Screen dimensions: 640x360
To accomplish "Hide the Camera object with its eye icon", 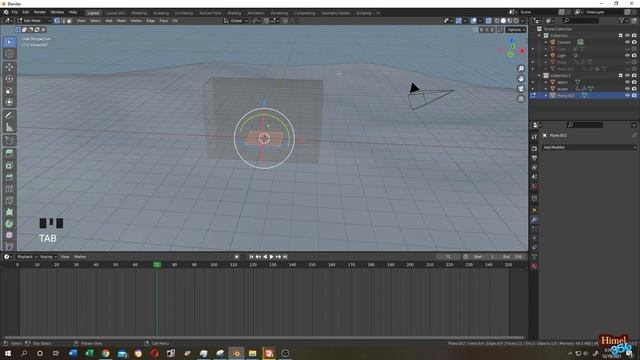I will tap(627, 42).
